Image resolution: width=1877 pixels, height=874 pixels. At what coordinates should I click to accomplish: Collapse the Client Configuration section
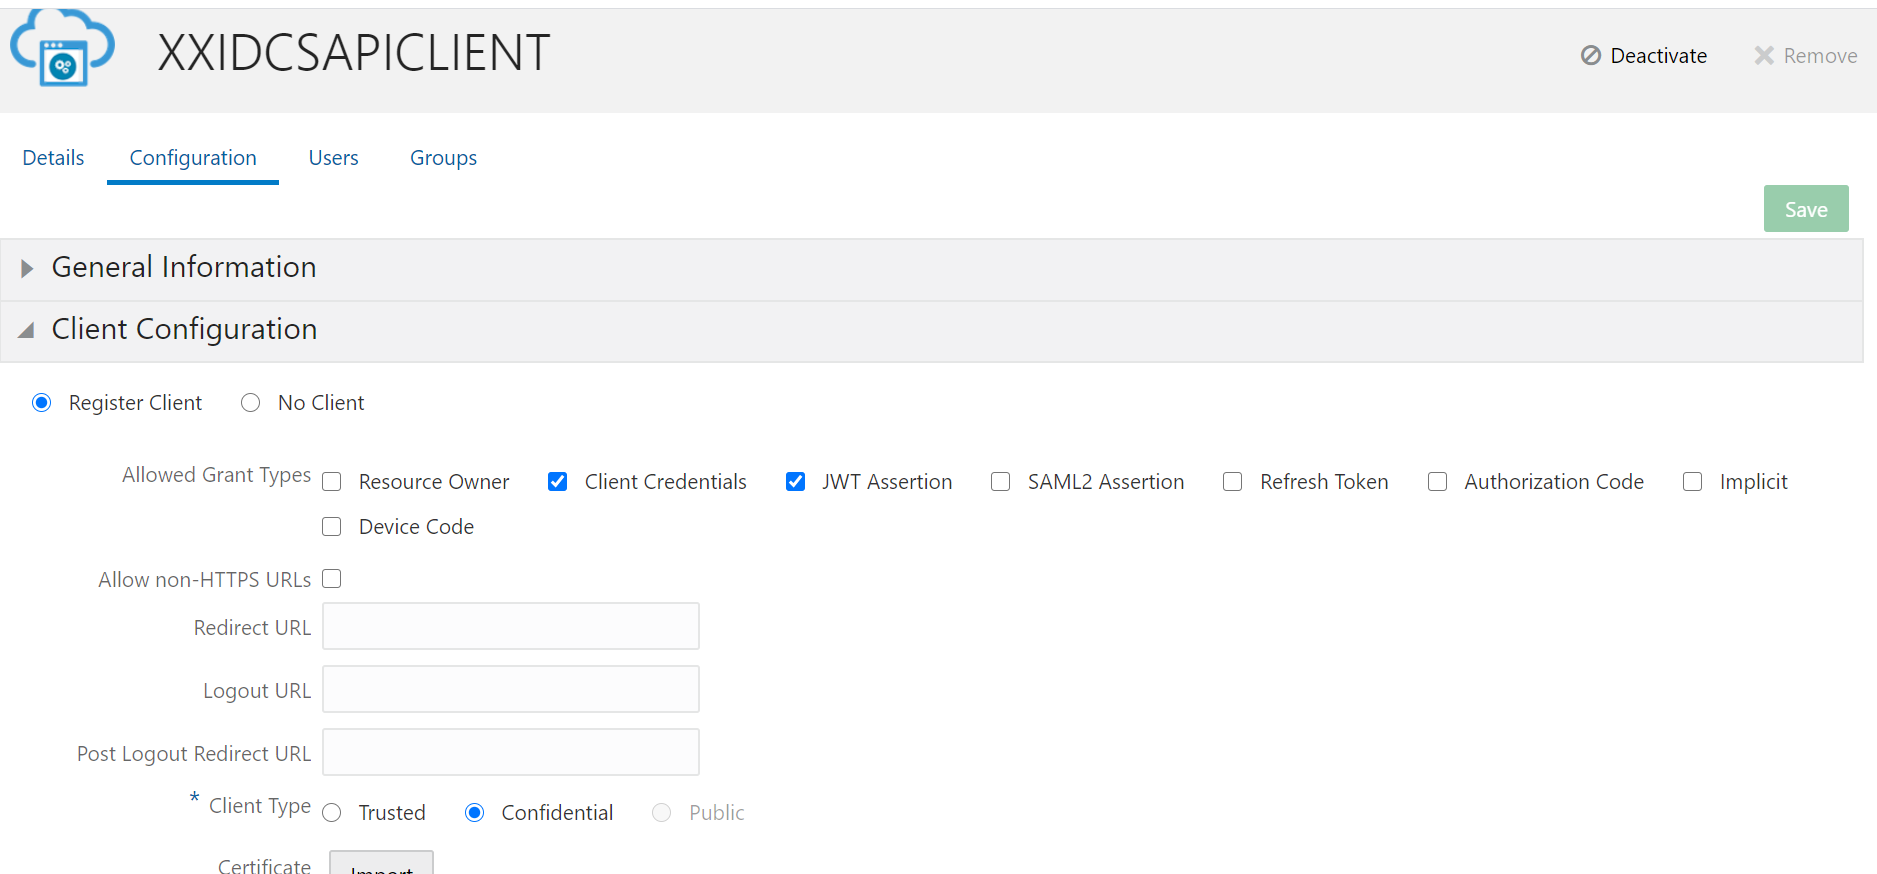coord(26,330)
